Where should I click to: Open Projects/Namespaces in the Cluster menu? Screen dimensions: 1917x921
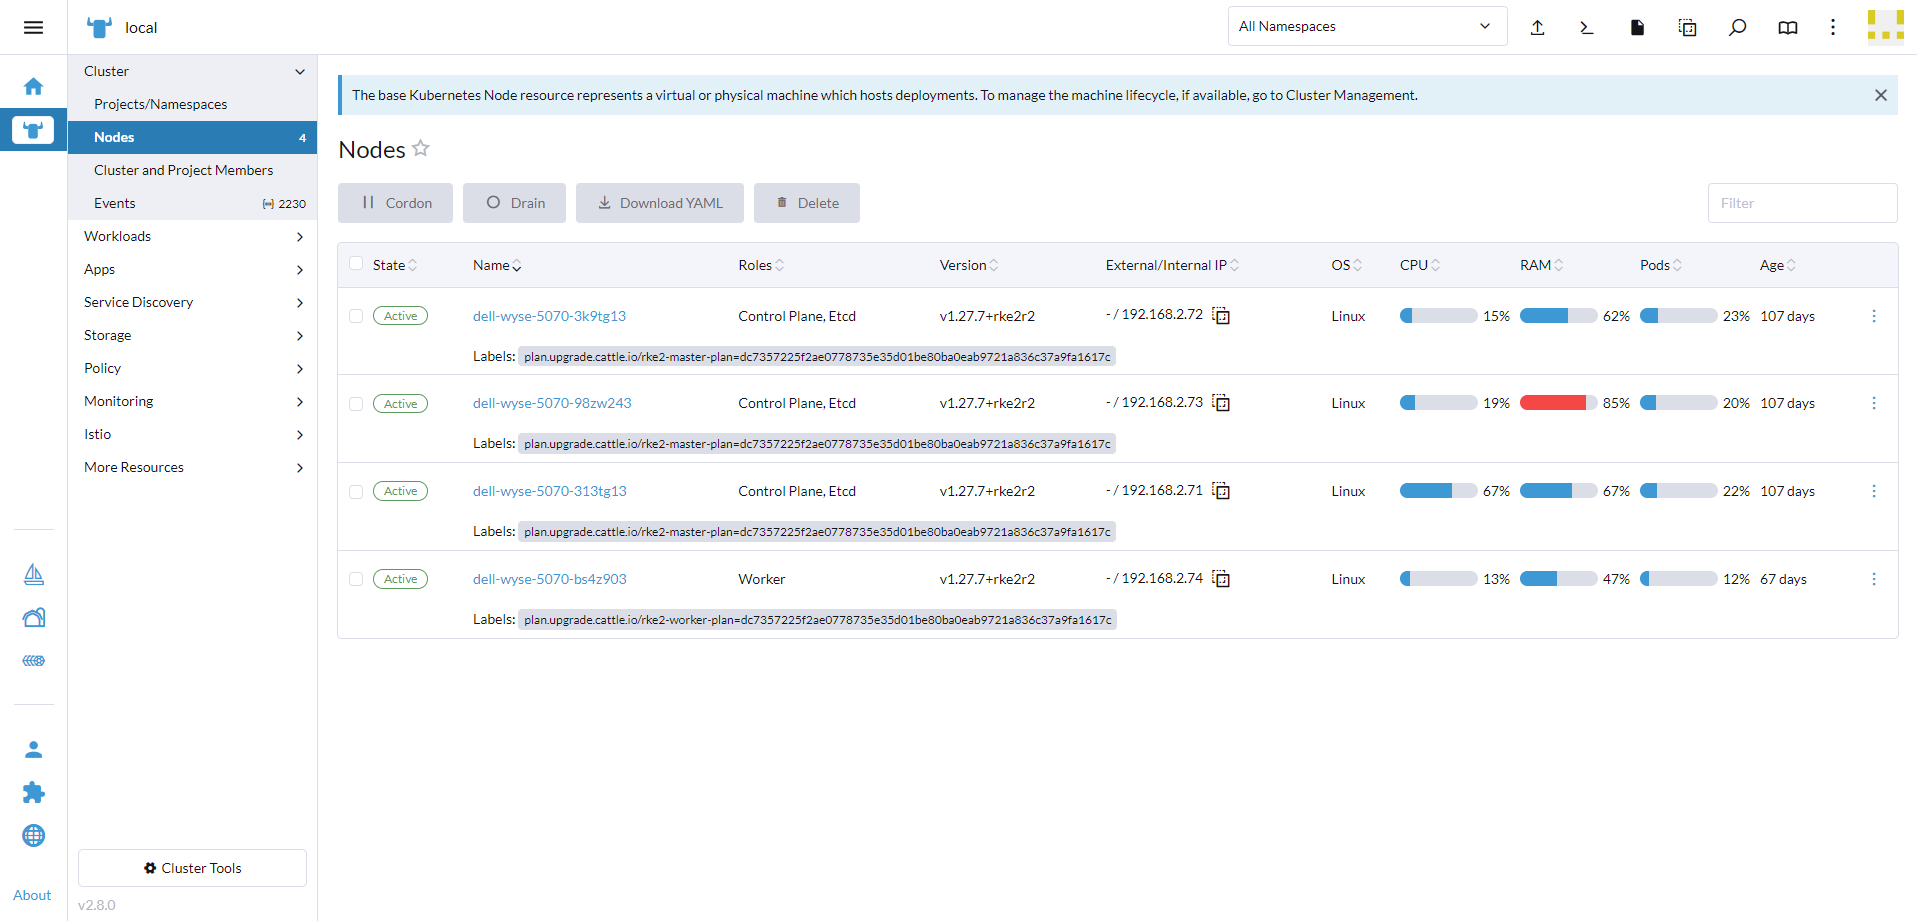click(x=160, y=104)
